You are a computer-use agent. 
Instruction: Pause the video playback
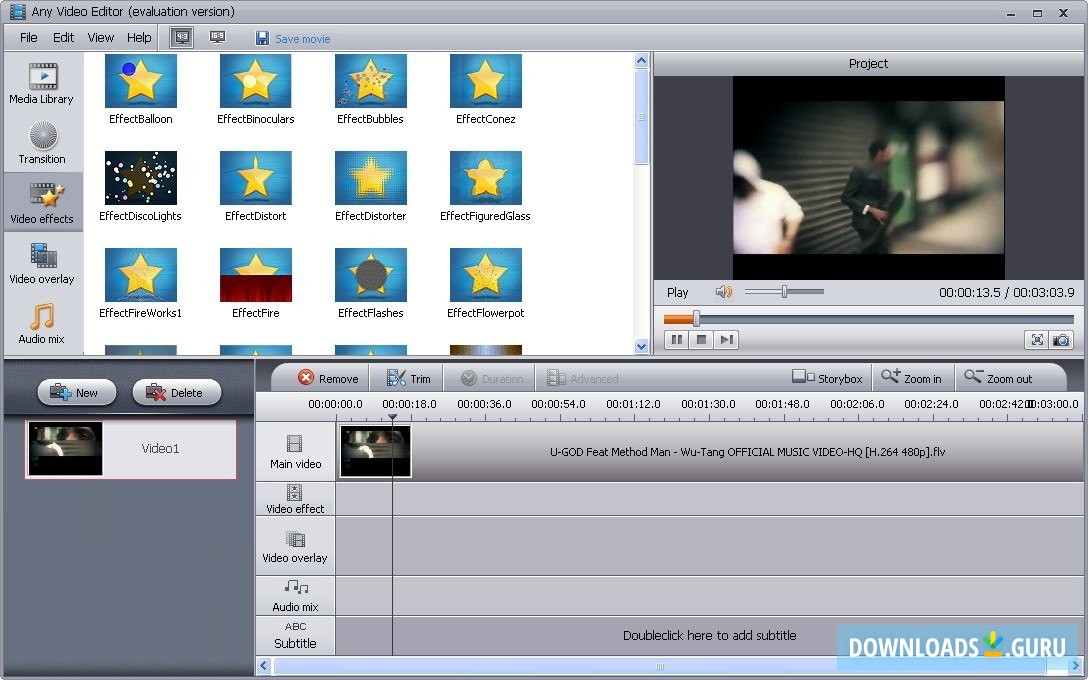tap(677, 340)
